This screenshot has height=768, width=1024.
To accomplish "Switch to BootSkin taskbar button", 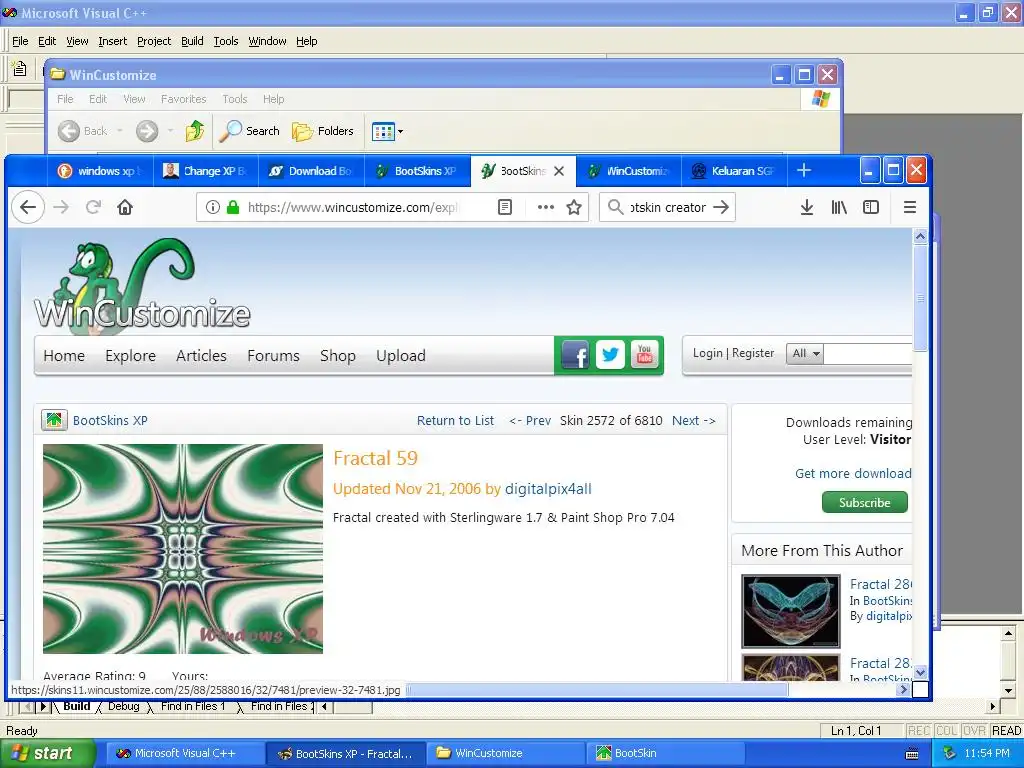I will (x=664, y=754).
